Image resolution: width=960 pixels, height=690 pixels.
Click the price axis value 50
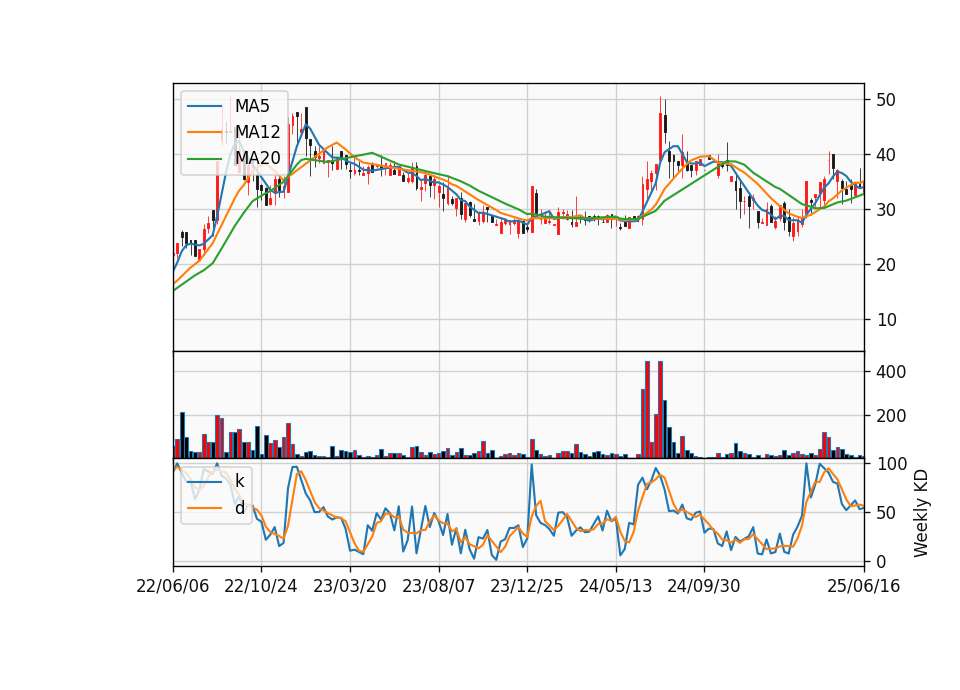click(x=885, y=100)
